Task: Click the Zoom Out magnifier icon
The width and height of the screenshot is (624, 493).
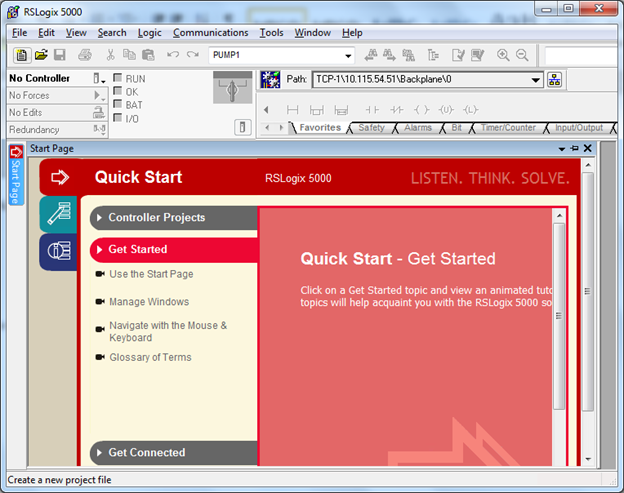Action: (x=522, y=55)
